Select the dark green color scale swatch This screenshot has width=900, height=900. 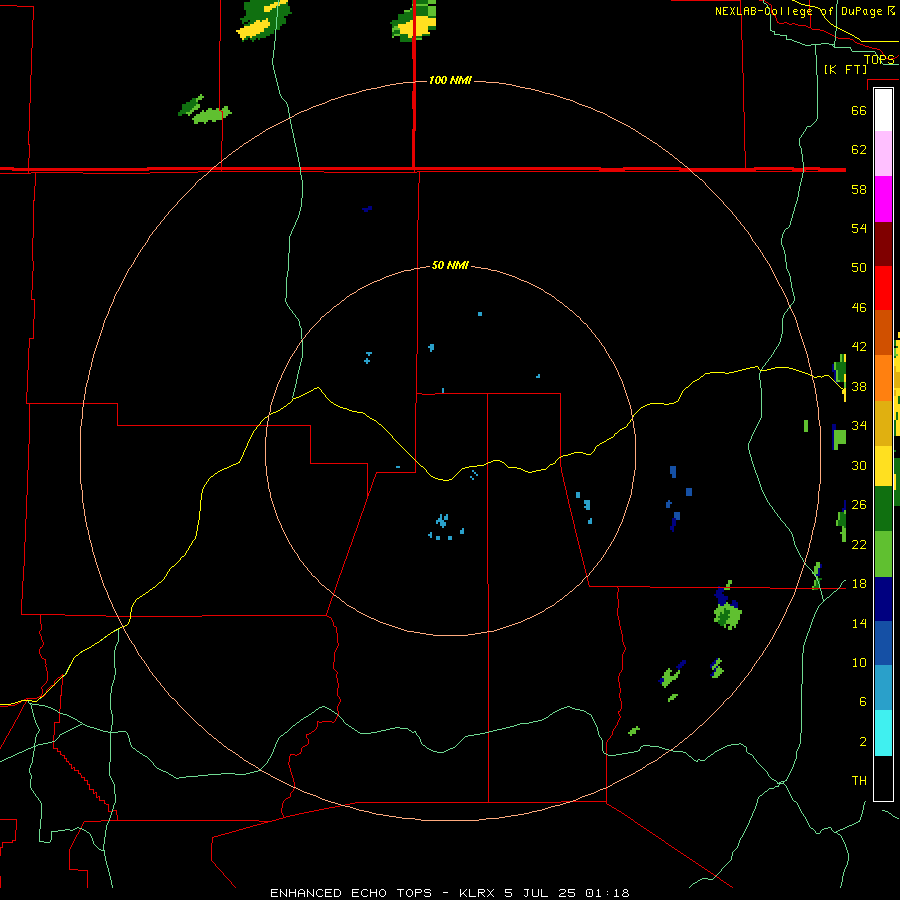pos(883,509)
